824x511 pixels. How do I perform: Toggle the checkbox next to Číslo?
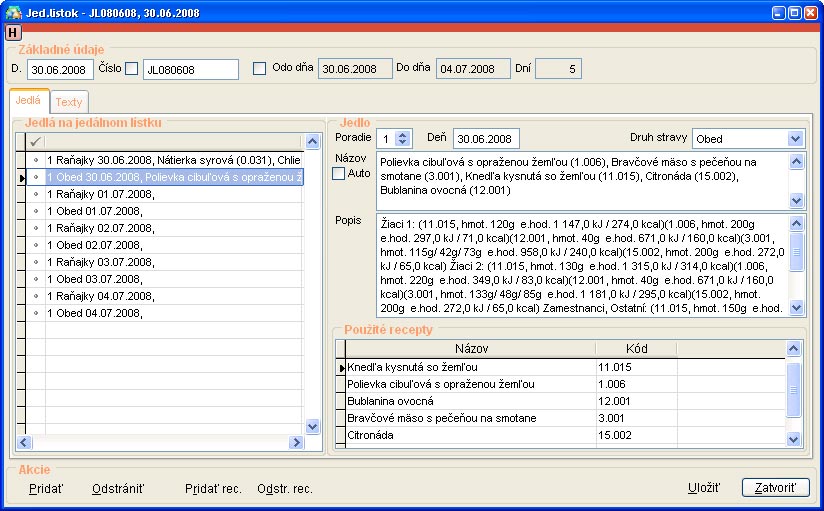pyautogui.click(x=131, y=68)
